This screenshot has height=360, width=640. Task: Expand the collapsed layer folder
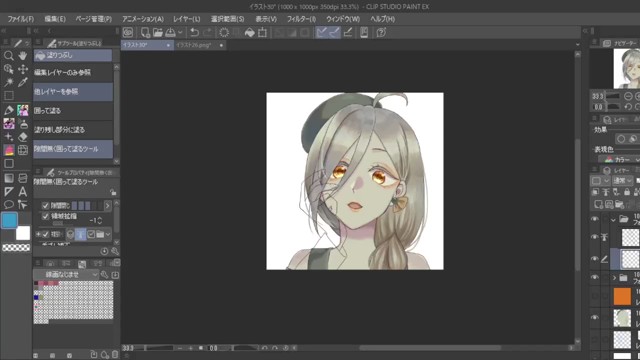(x=614, y=278)
